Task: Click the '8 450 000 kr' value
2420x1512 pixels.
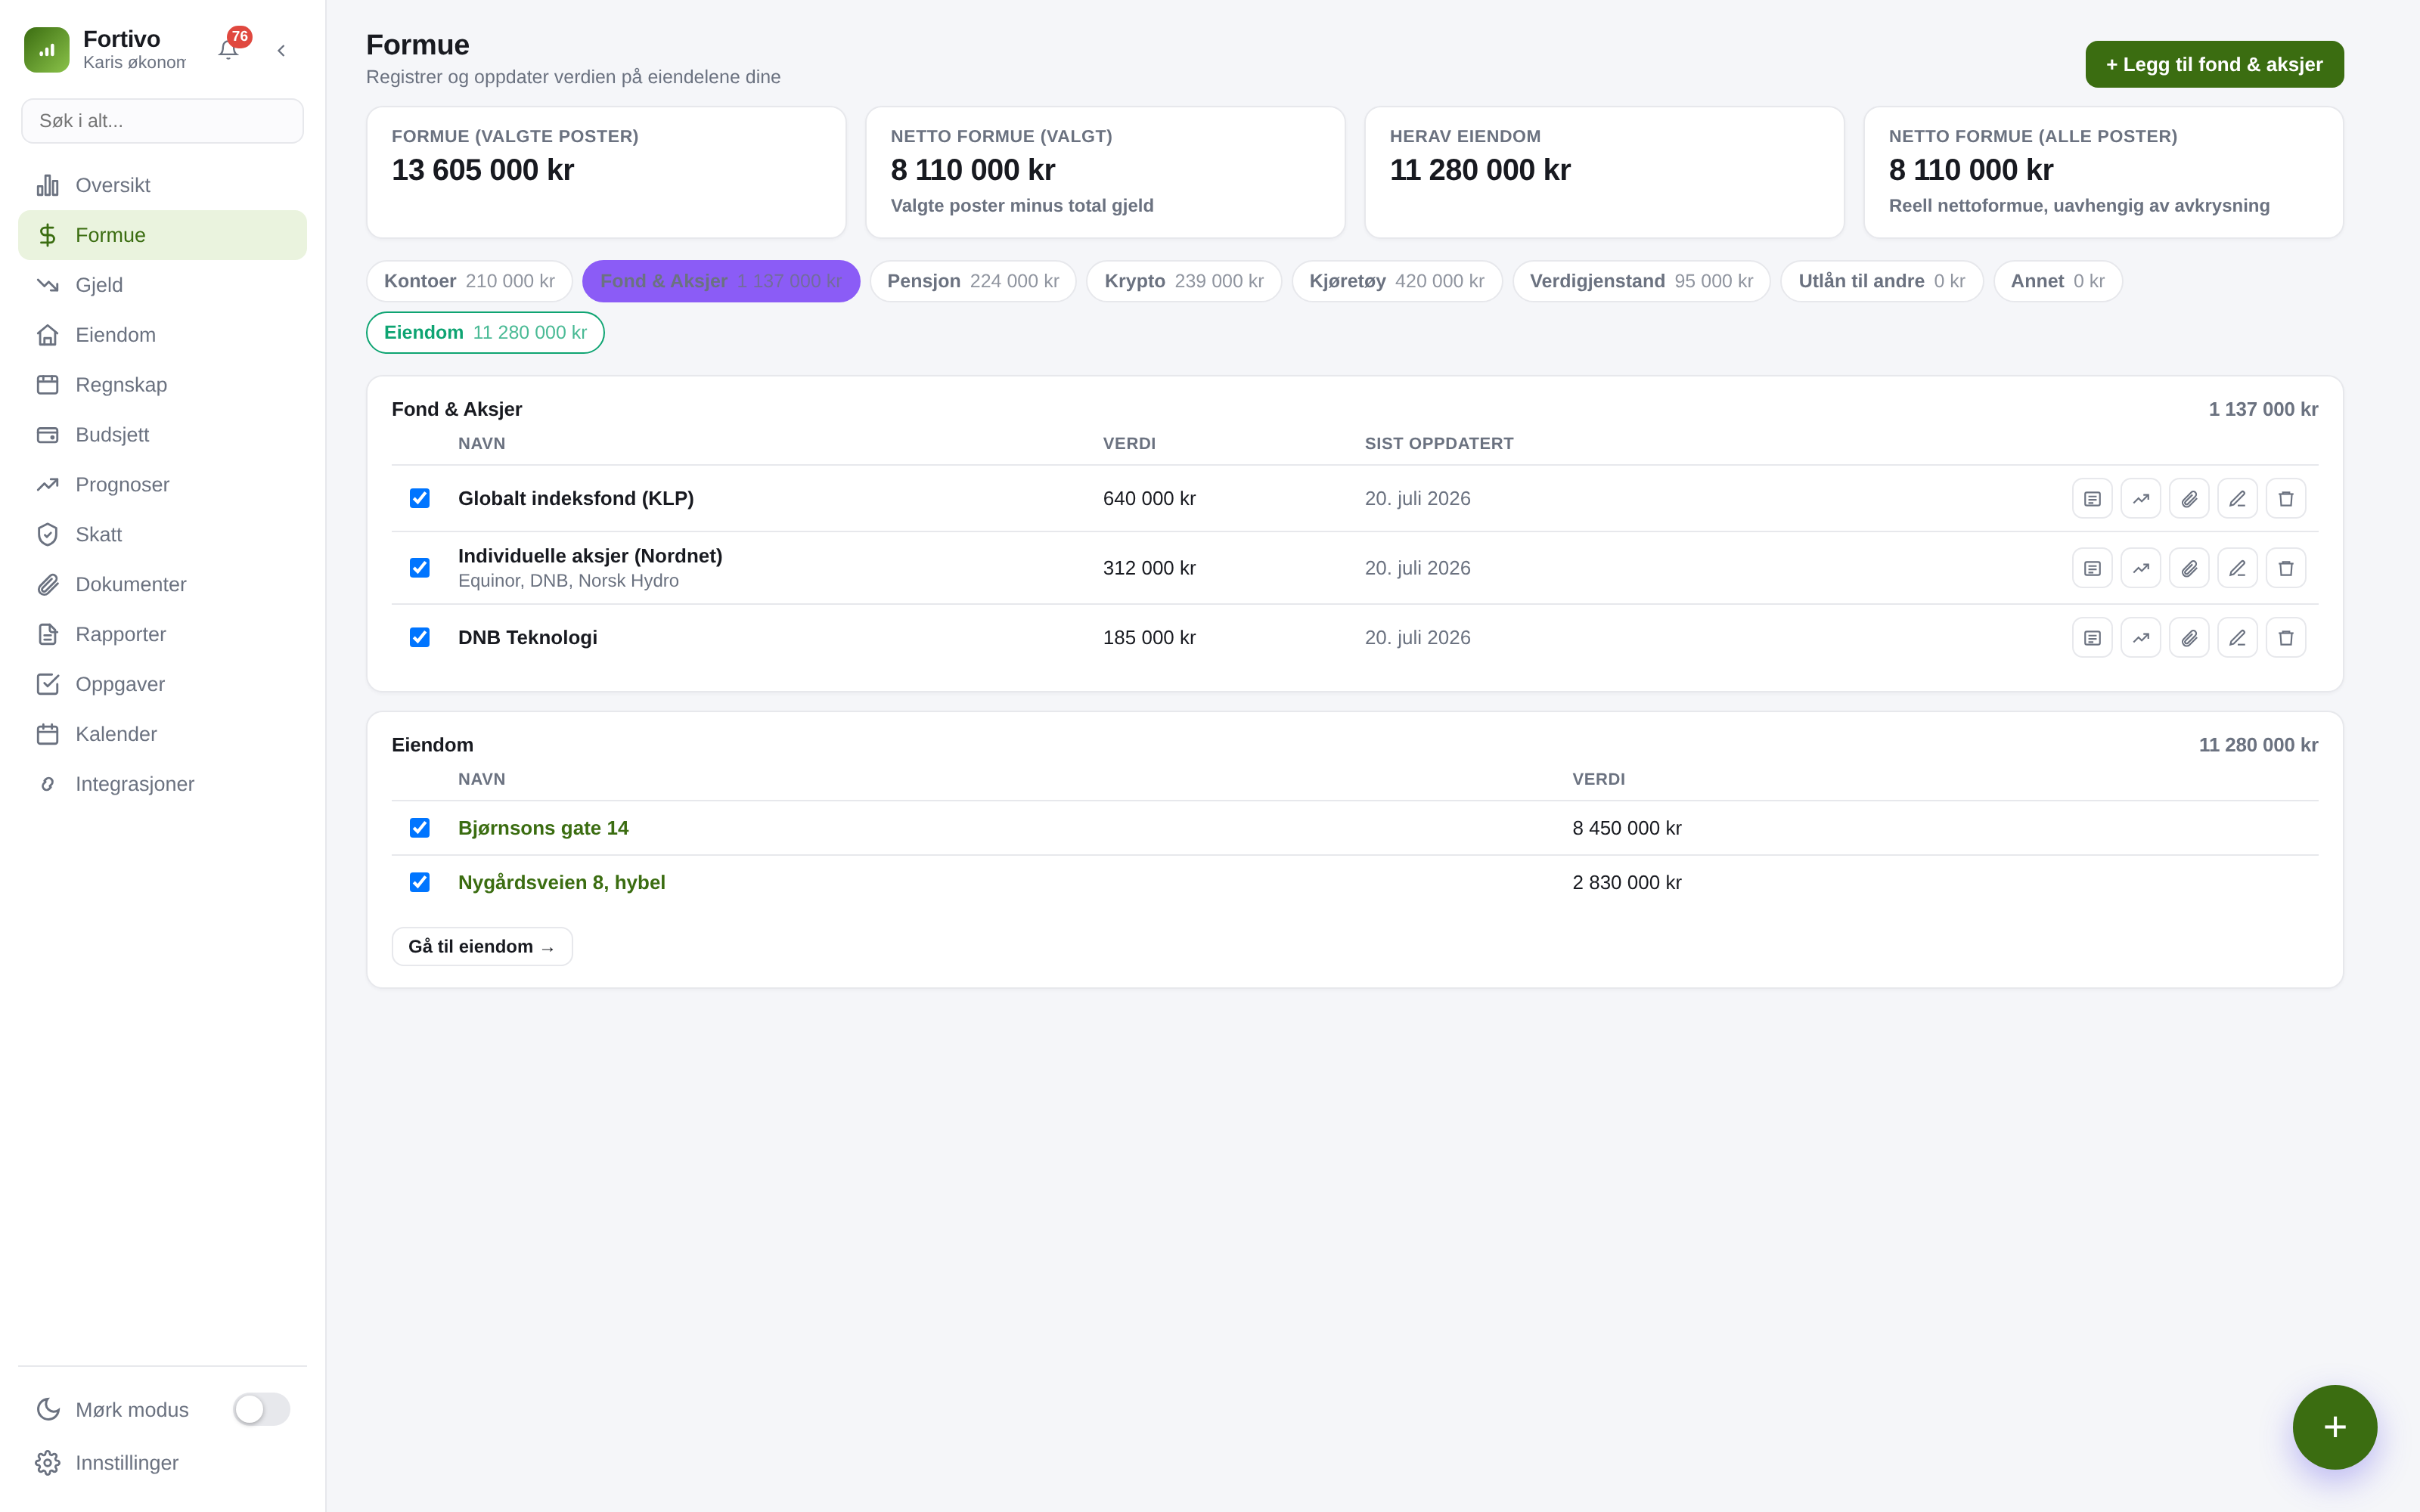Action: pyautogui.click(x=1627, y=828)
